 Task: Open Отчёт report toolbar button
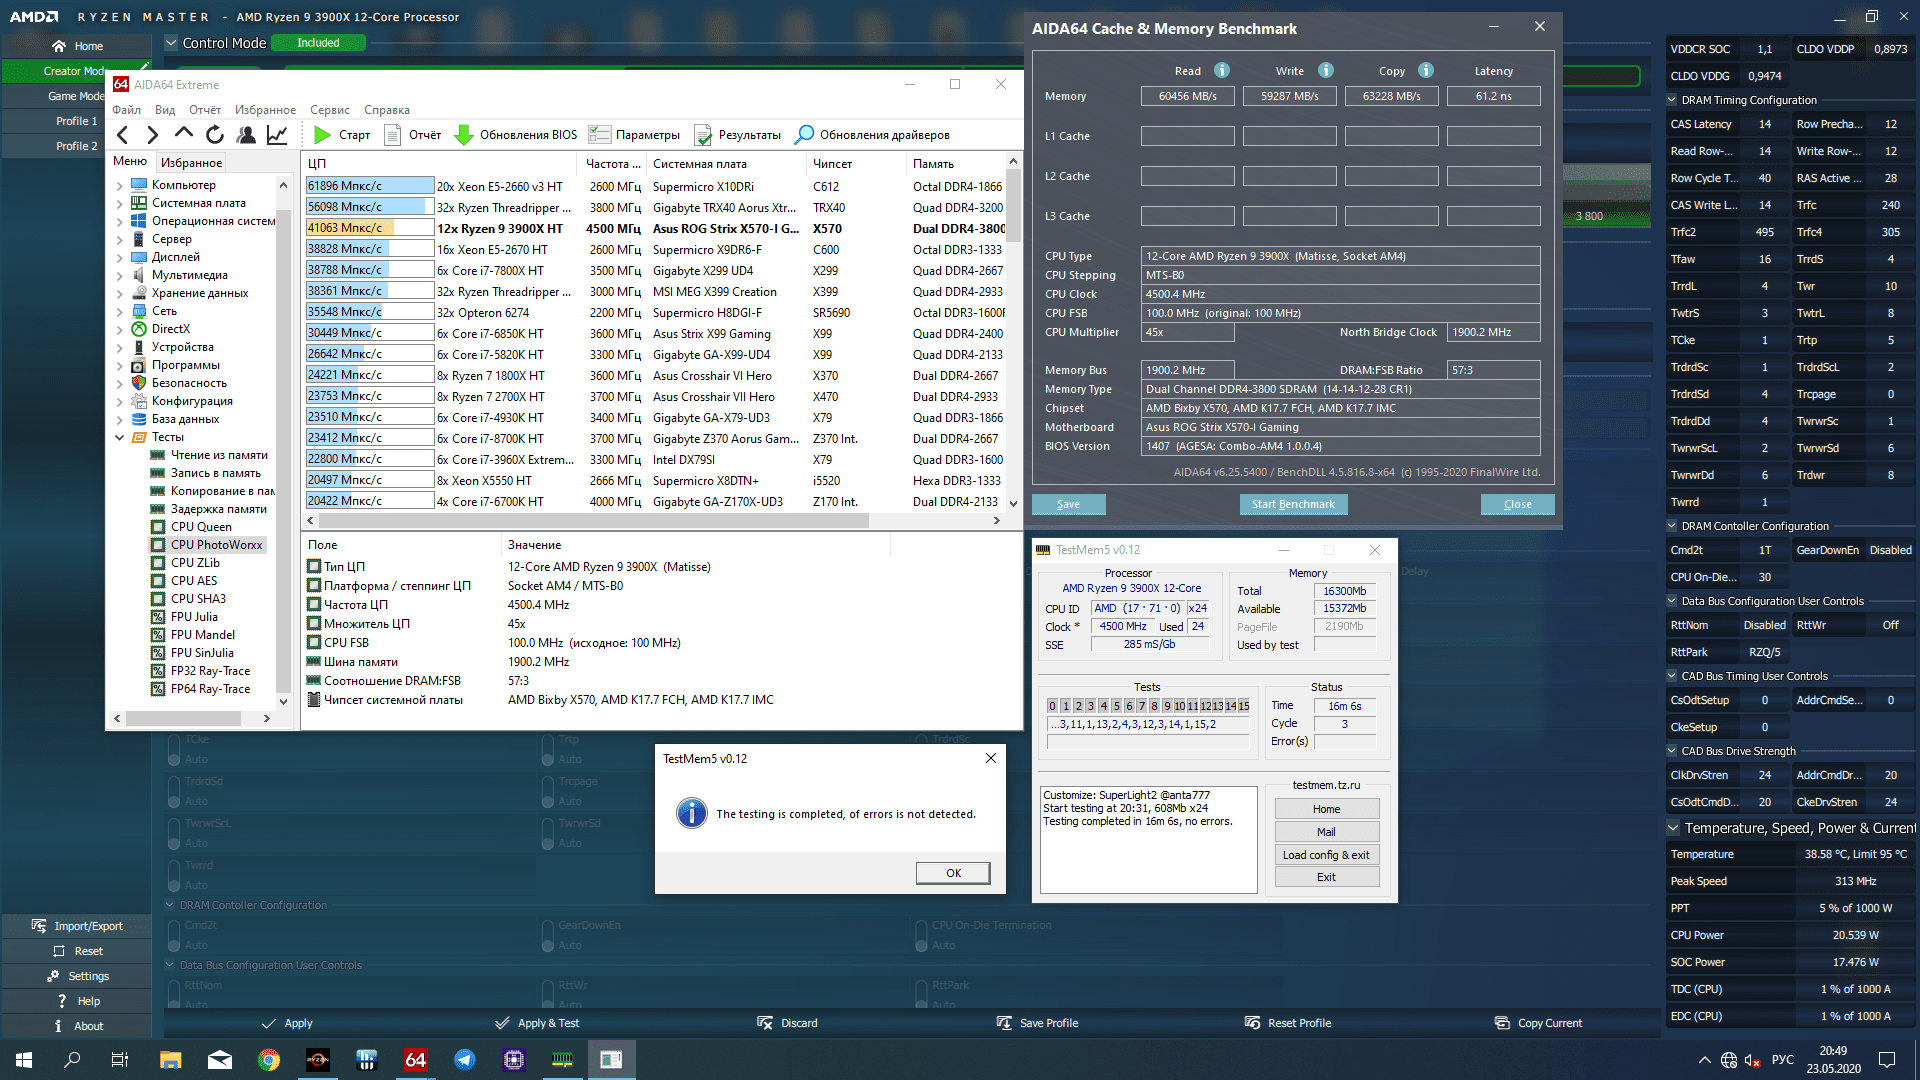[413, 135]
